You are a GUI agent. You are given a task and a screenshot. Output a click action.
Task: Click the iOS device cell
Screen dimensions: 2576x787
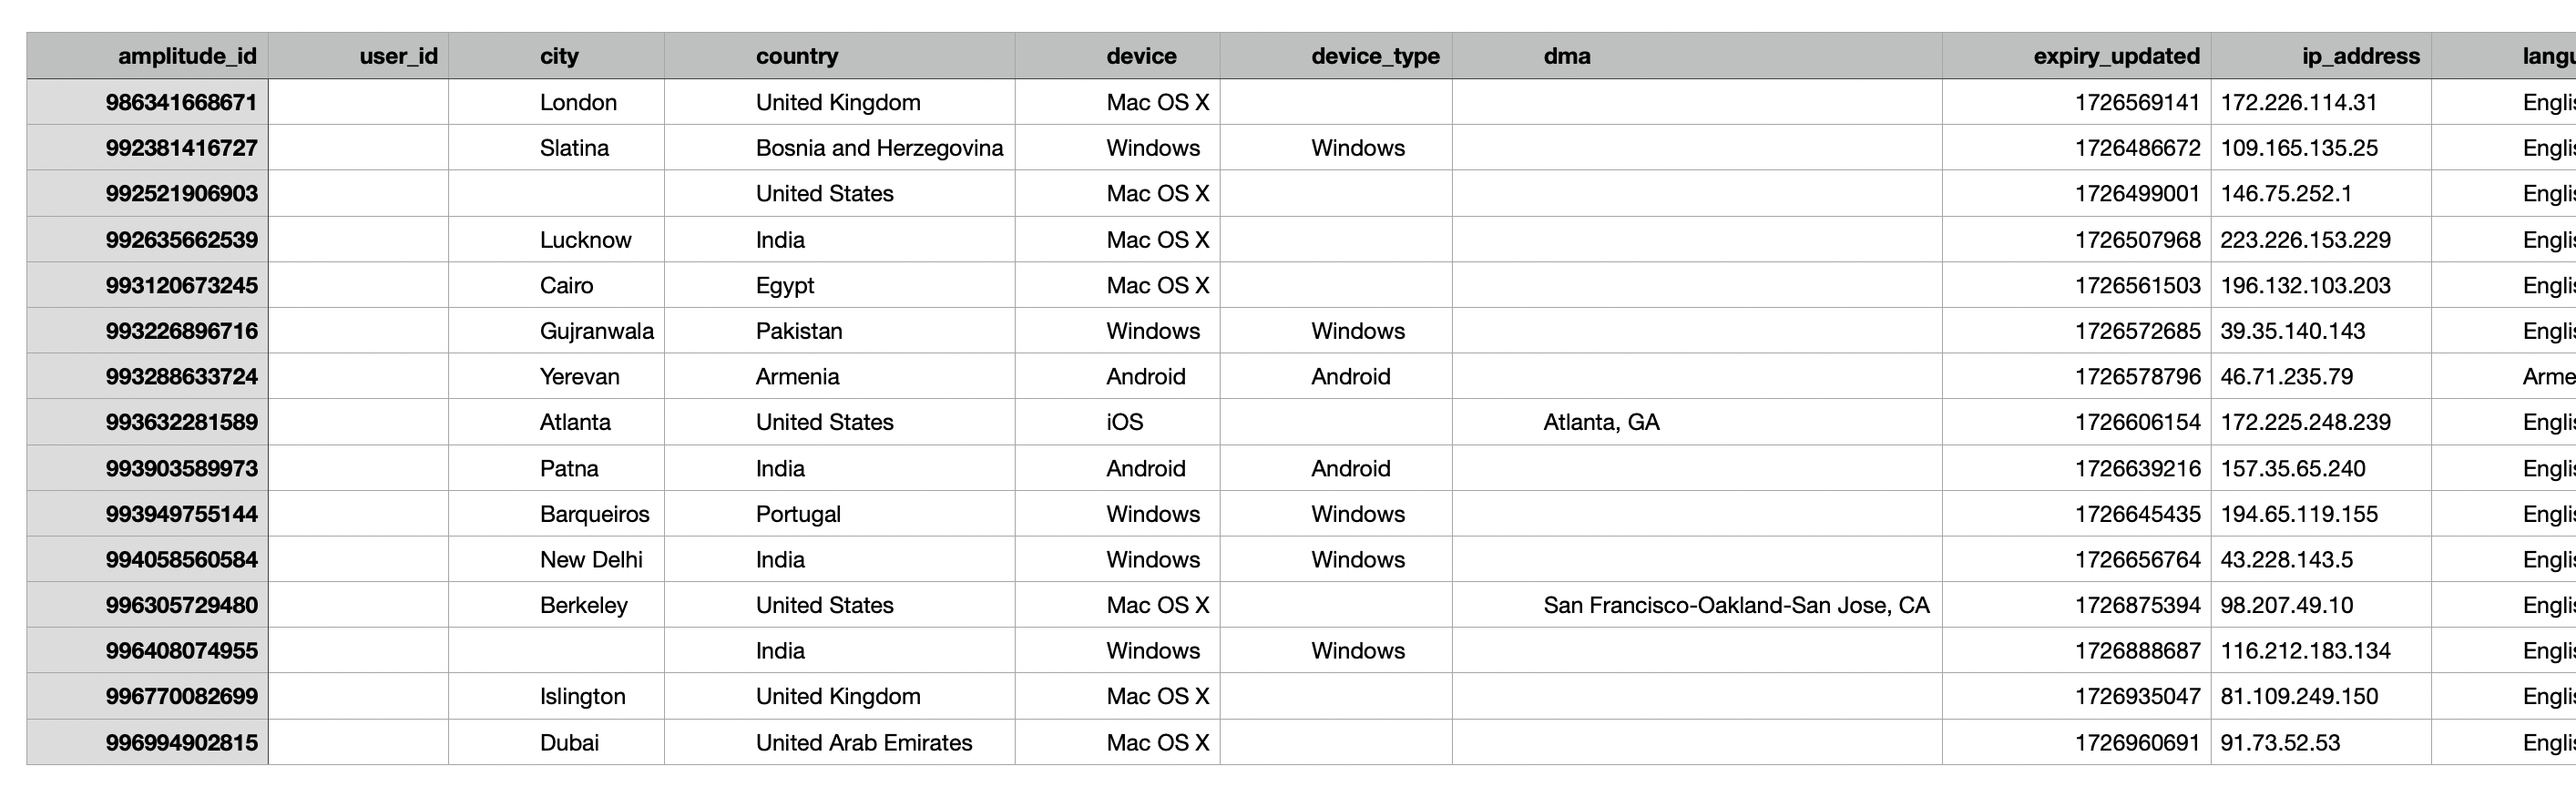tap(1117, 422)
